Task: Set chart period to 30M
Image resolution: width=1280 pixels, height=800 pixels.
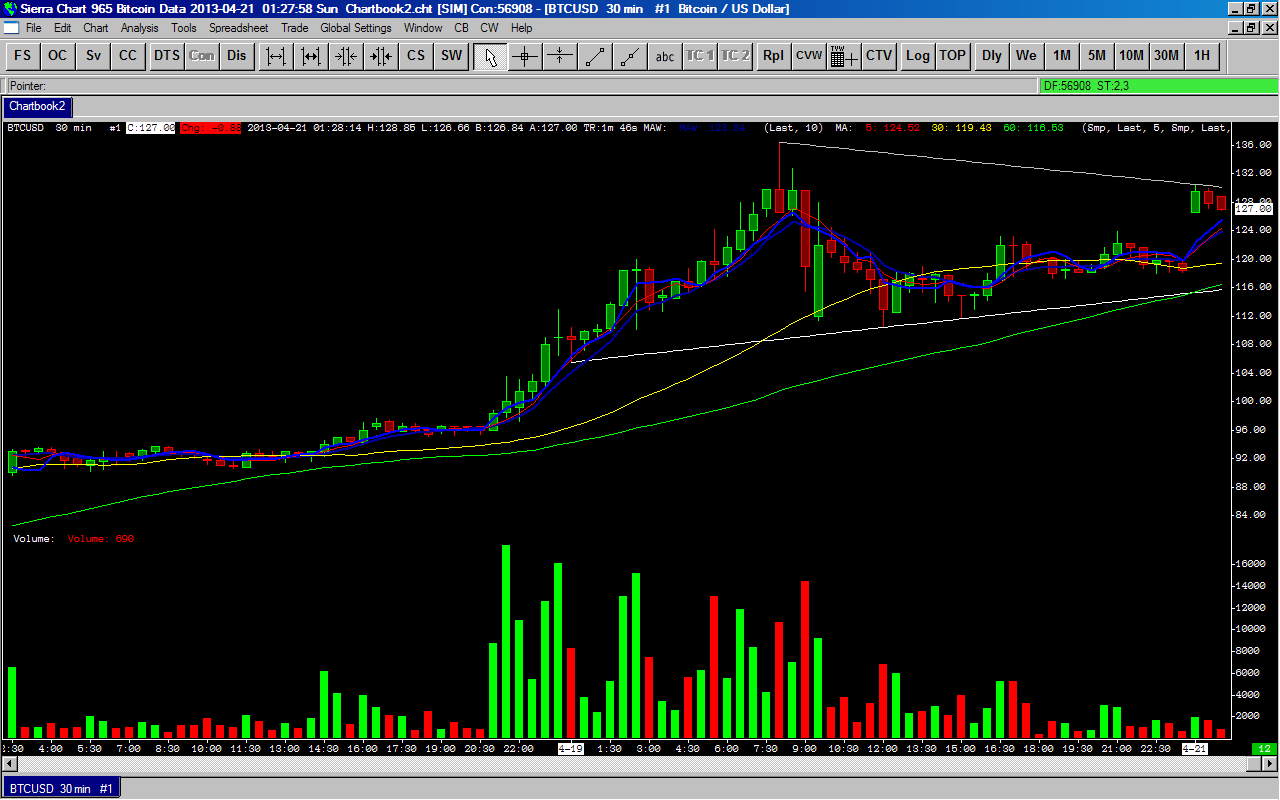Action: (1166, 56)
